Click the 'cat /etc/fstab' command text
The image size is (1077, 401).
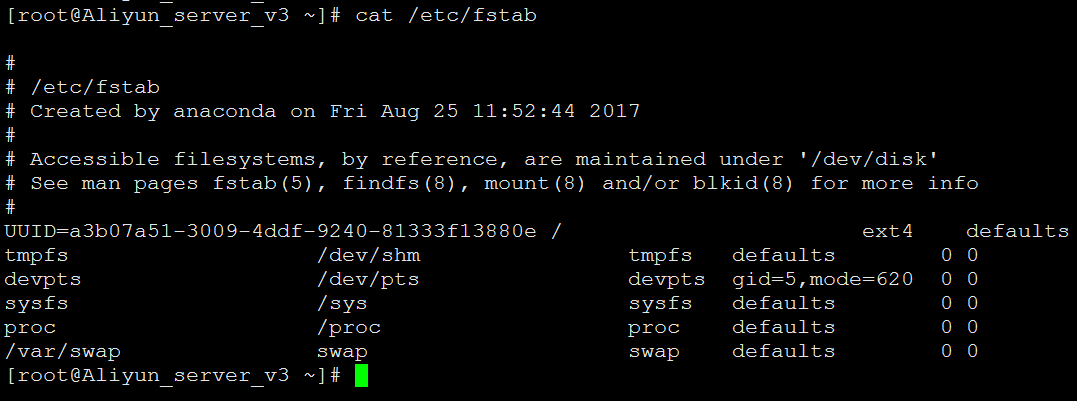pos(446,15)
